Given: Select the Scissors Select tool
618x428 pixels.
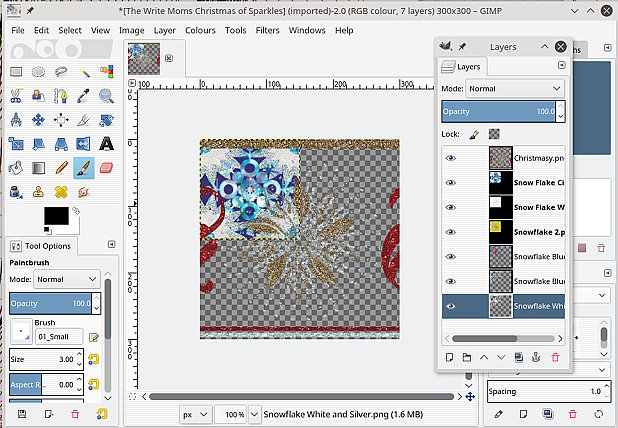Looking at the screenshot, I should [16, 96].
